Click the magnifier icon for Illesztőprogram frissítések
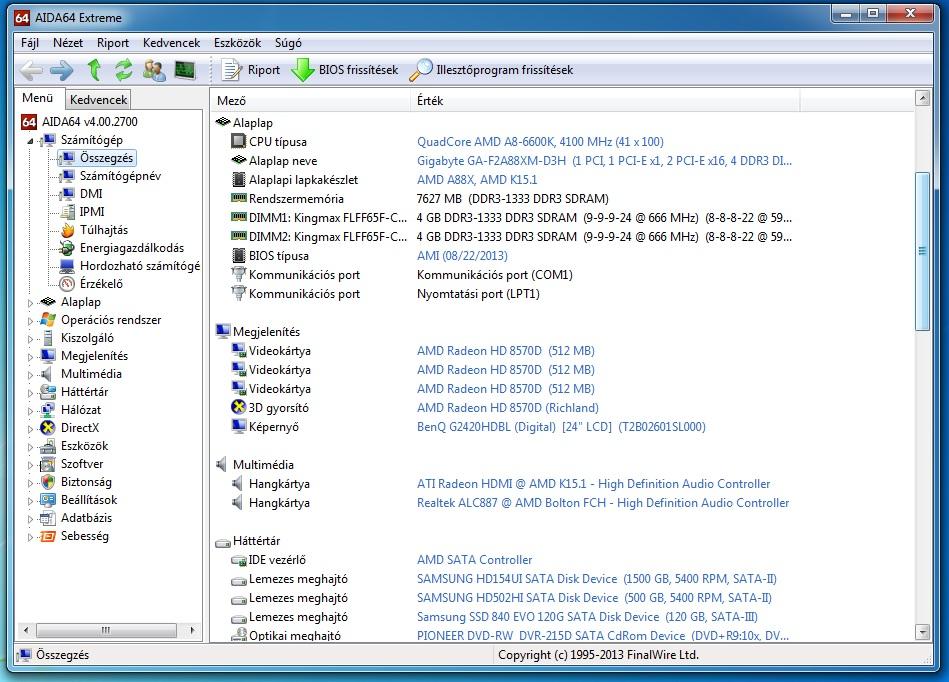The height and width of the screenshot is (682, 949). tap(421, 70)
